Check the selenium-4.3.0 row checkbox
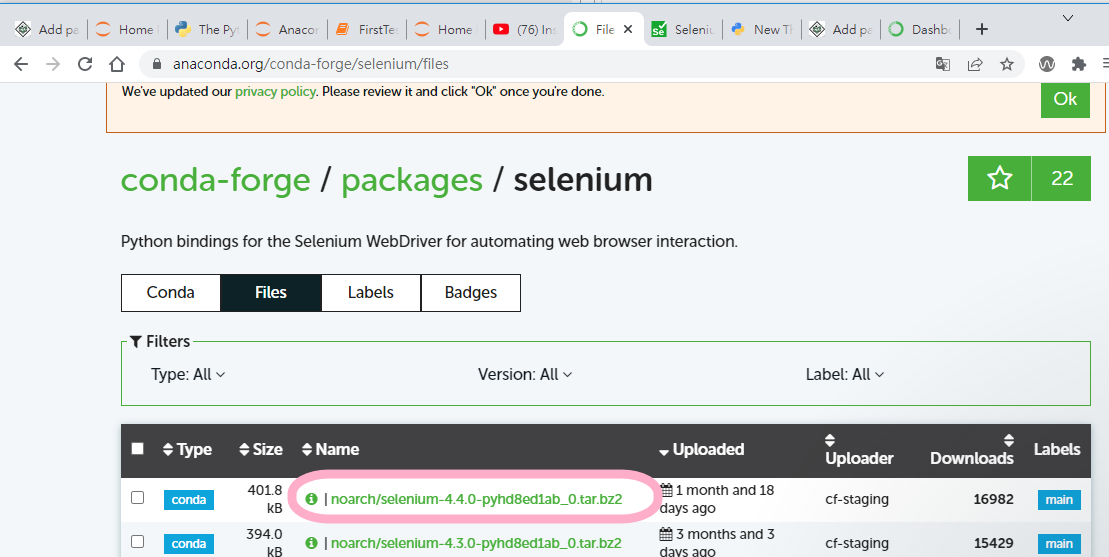1109x557 pixels. (x=138, y=542)
